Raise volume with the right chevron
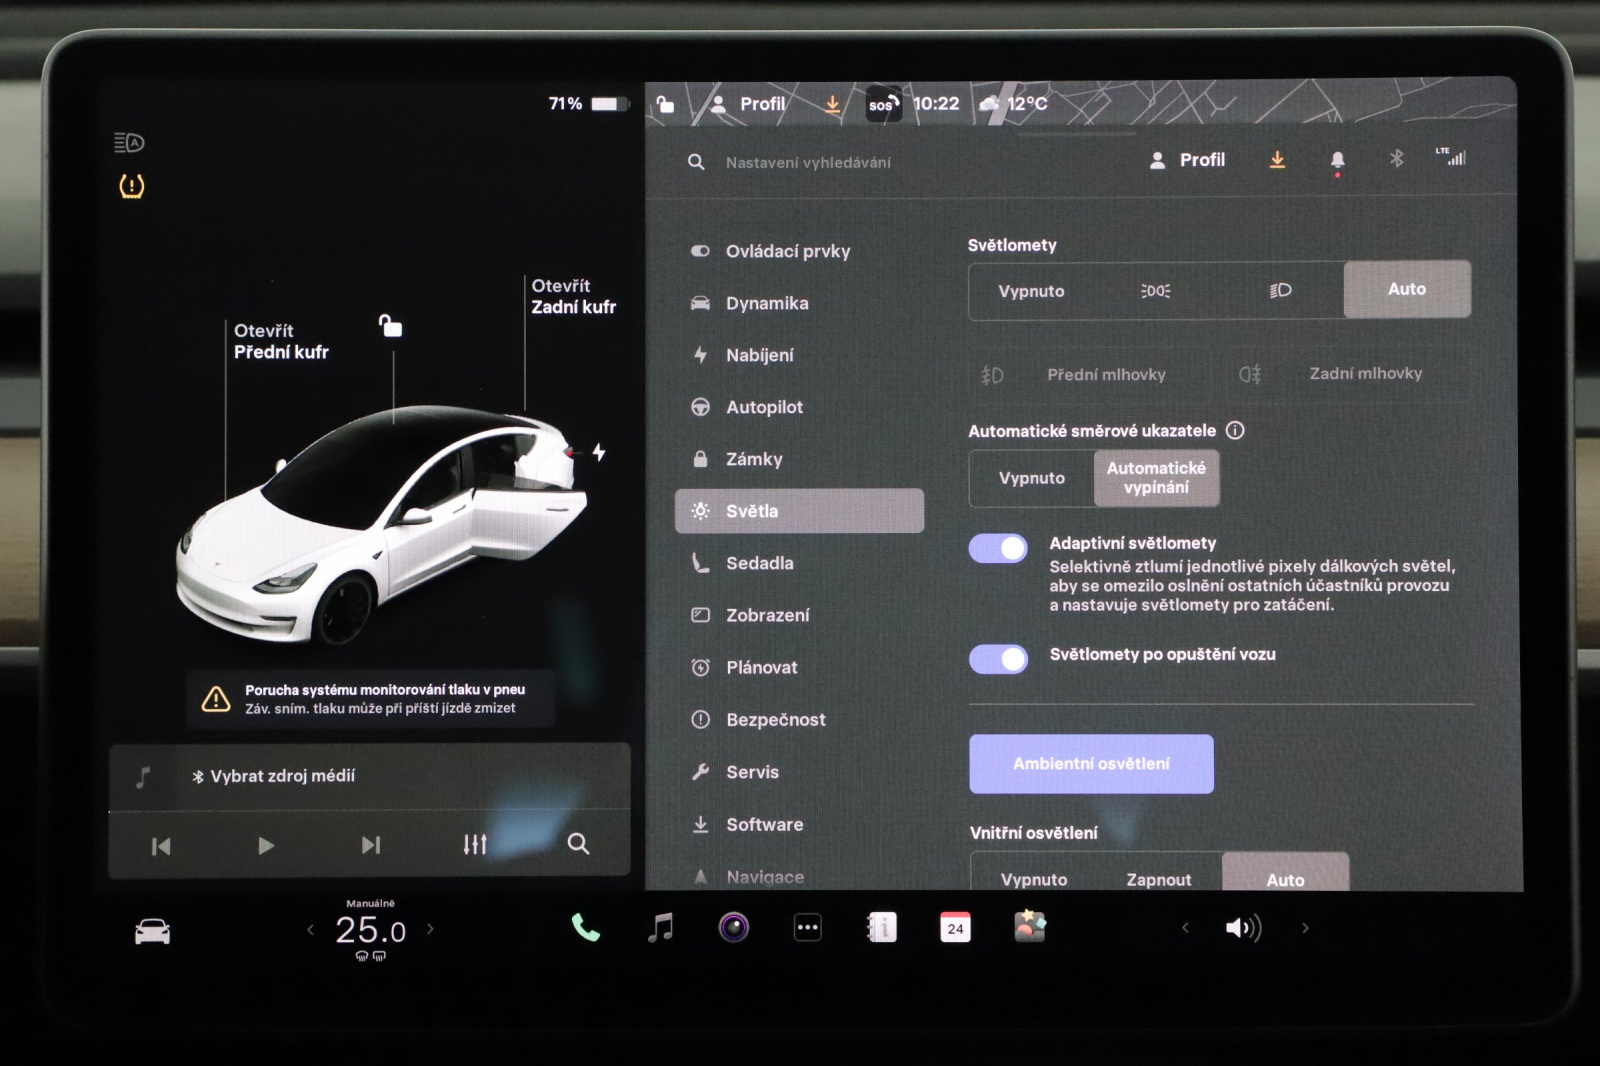1600x1066 pixels. pyautogui.click(x=1305, y=928)
